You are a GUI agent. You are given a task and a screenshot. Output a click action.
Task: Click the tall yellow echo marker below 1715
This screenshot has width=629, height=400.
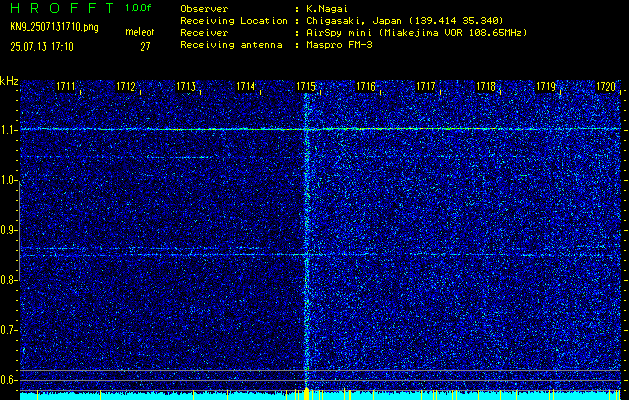tap(307, 394)
